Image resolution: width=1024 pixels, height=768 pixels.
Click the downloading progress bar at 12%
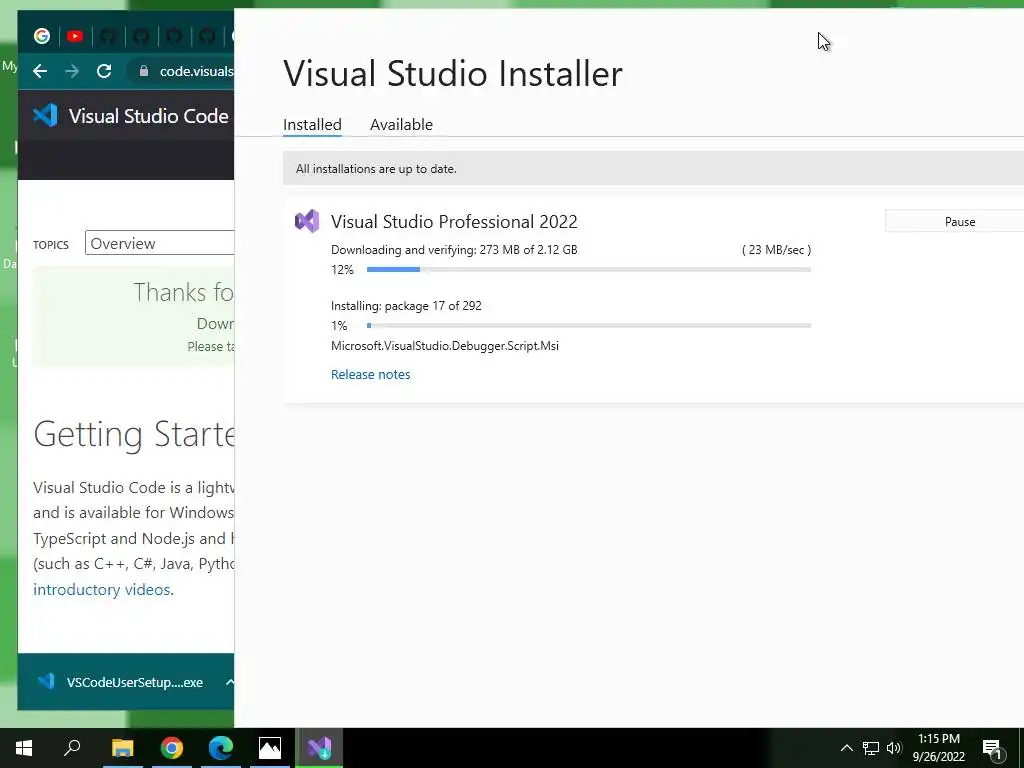[x=588, y=269]
